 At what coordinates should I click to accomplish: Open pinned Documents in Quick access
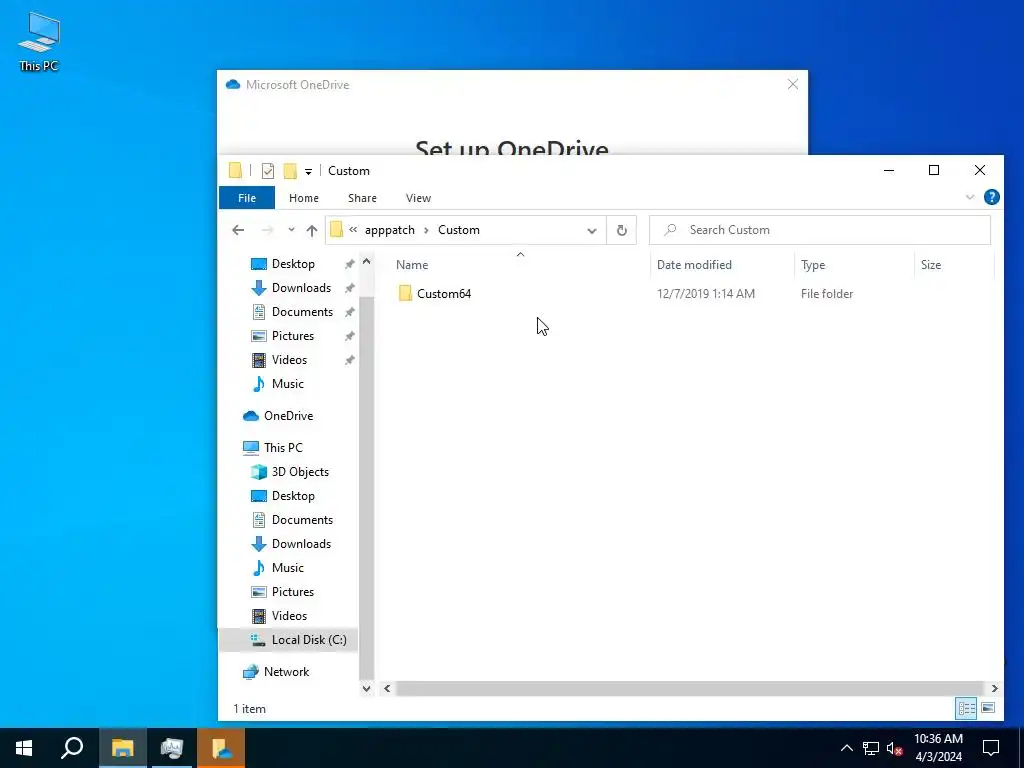(302, 312)
